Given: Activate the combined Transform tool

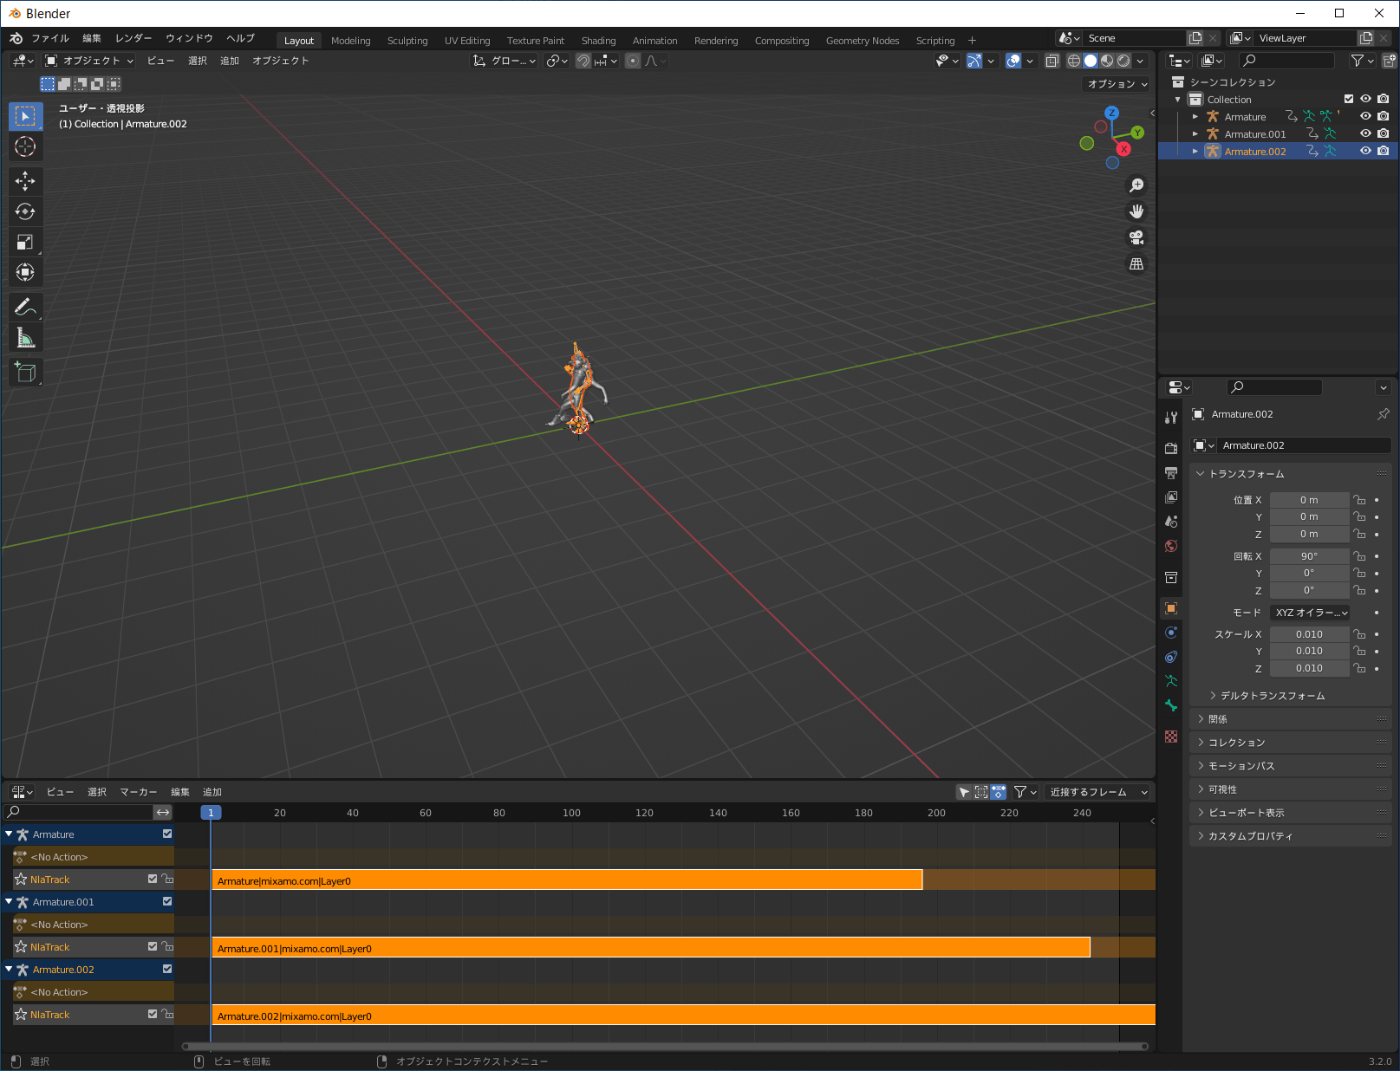Looking at the screenshot, I should tap(25, 272).
